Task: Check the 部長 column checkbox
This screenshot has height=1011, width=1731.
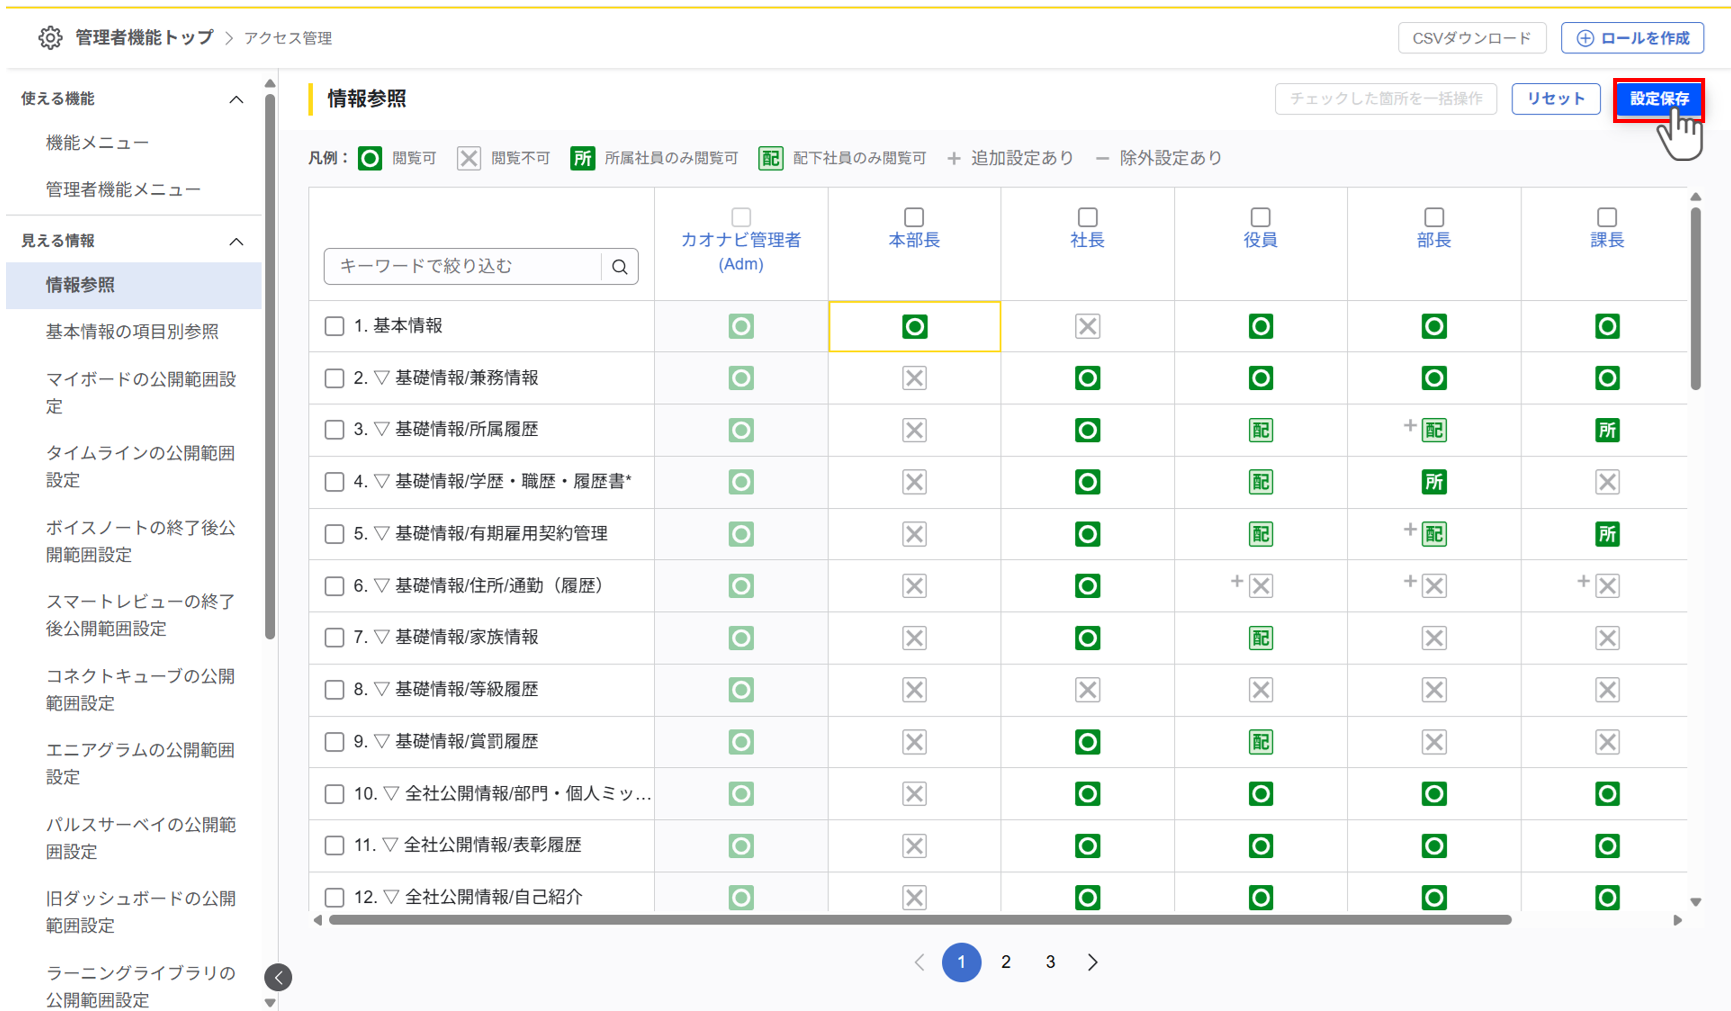Action: 1434,217
